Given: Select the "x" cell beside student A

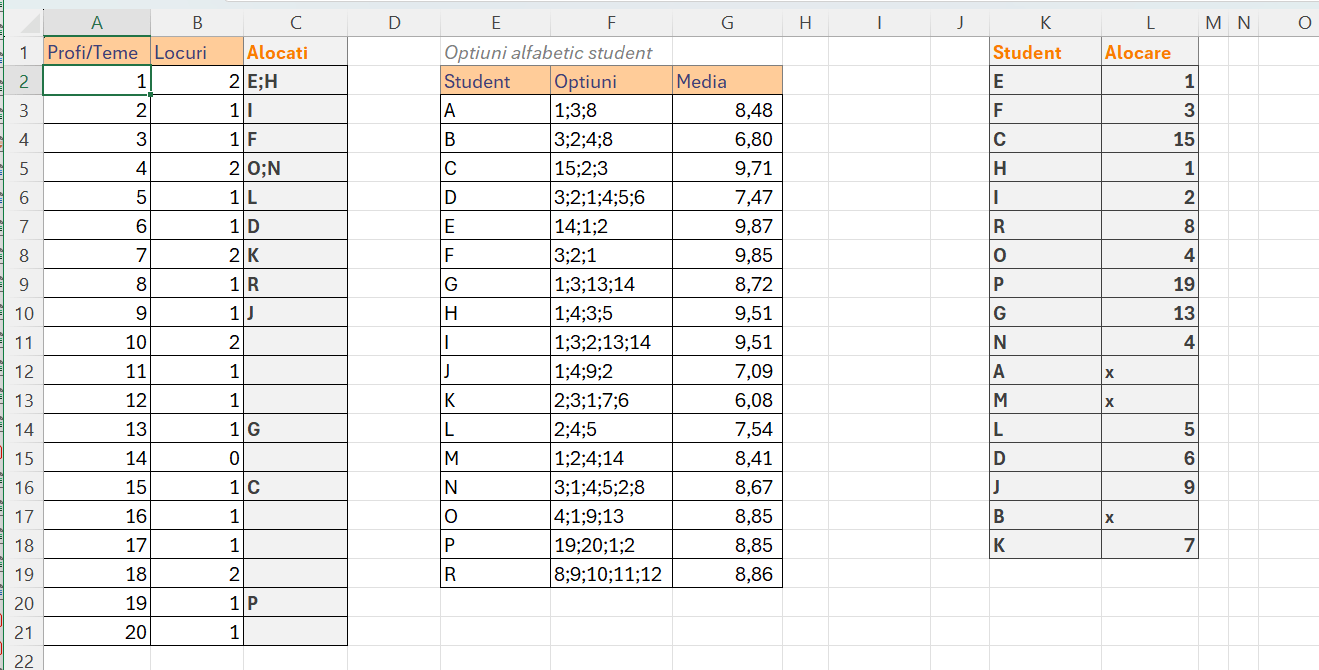Looking at the screenshot, I should pyautogui.click(x=1150, y=372).
